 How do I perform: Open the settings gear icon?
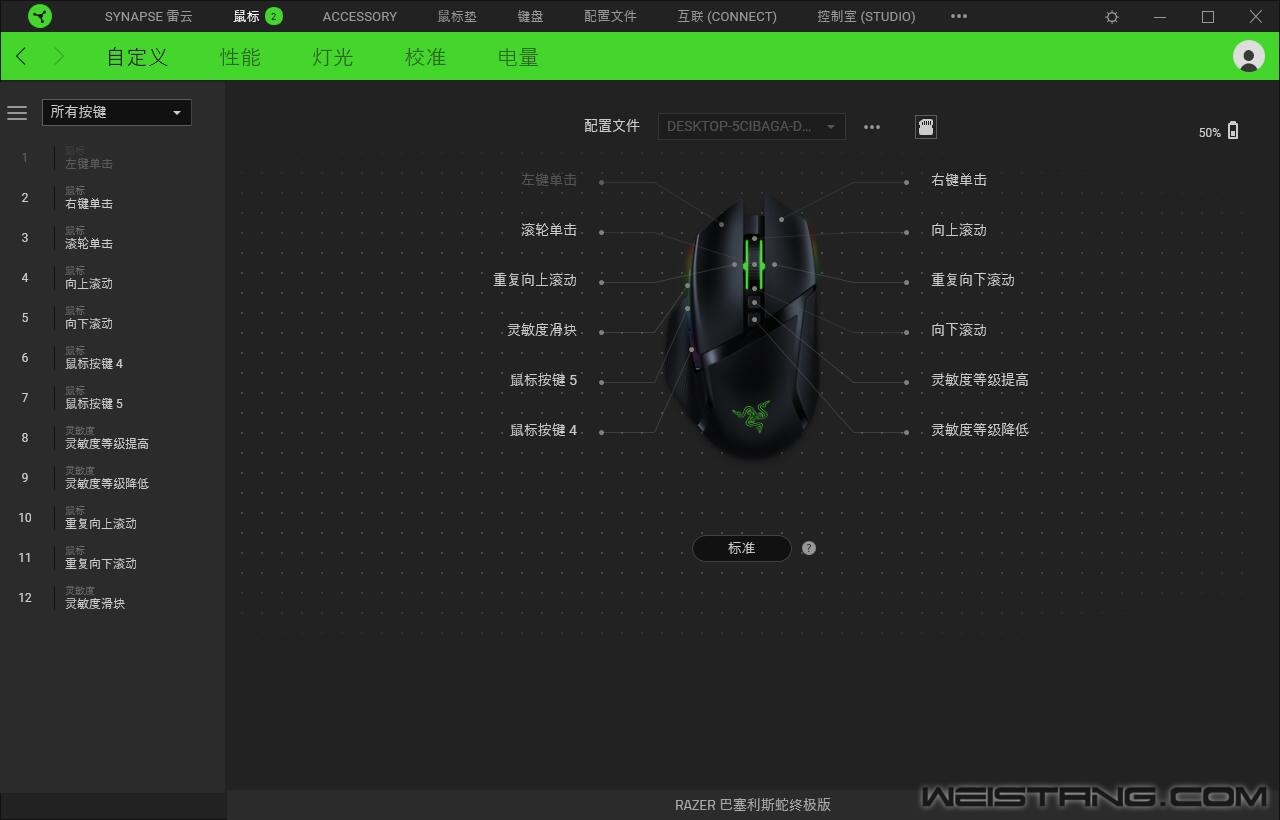(1112, 17)
